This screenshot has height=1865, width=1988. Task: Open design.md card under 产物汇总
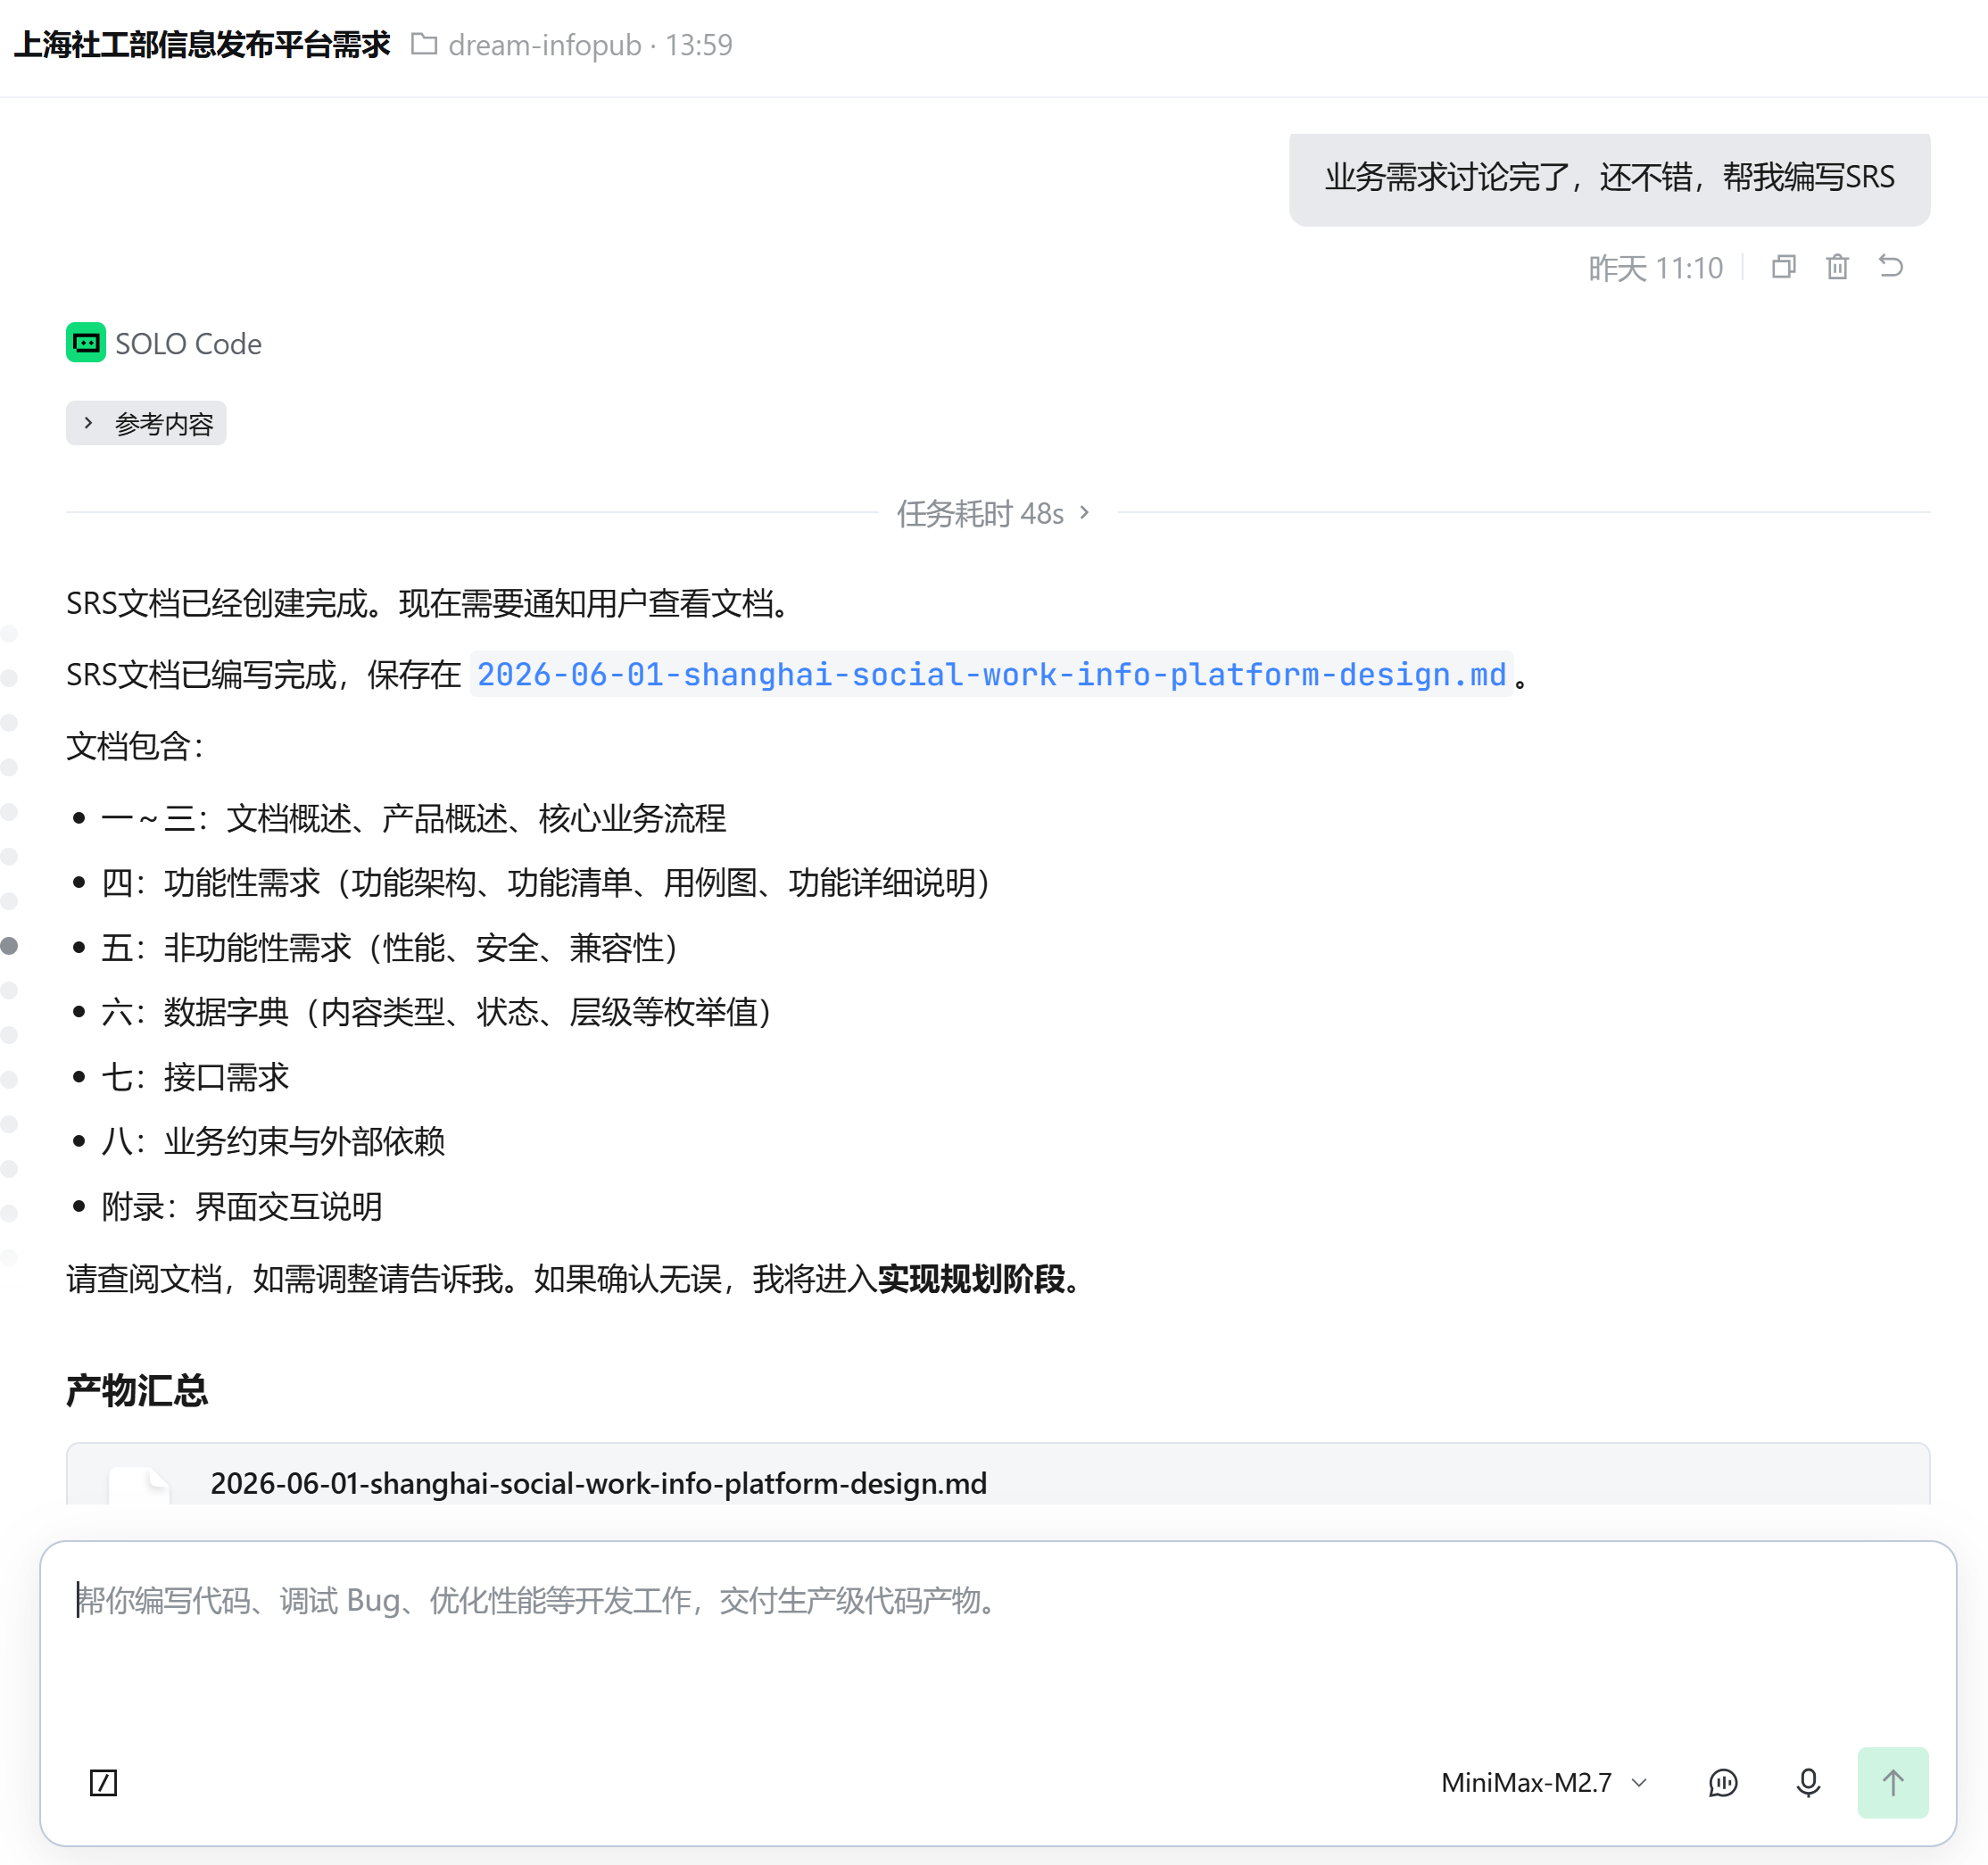[x=998, y=1474]
